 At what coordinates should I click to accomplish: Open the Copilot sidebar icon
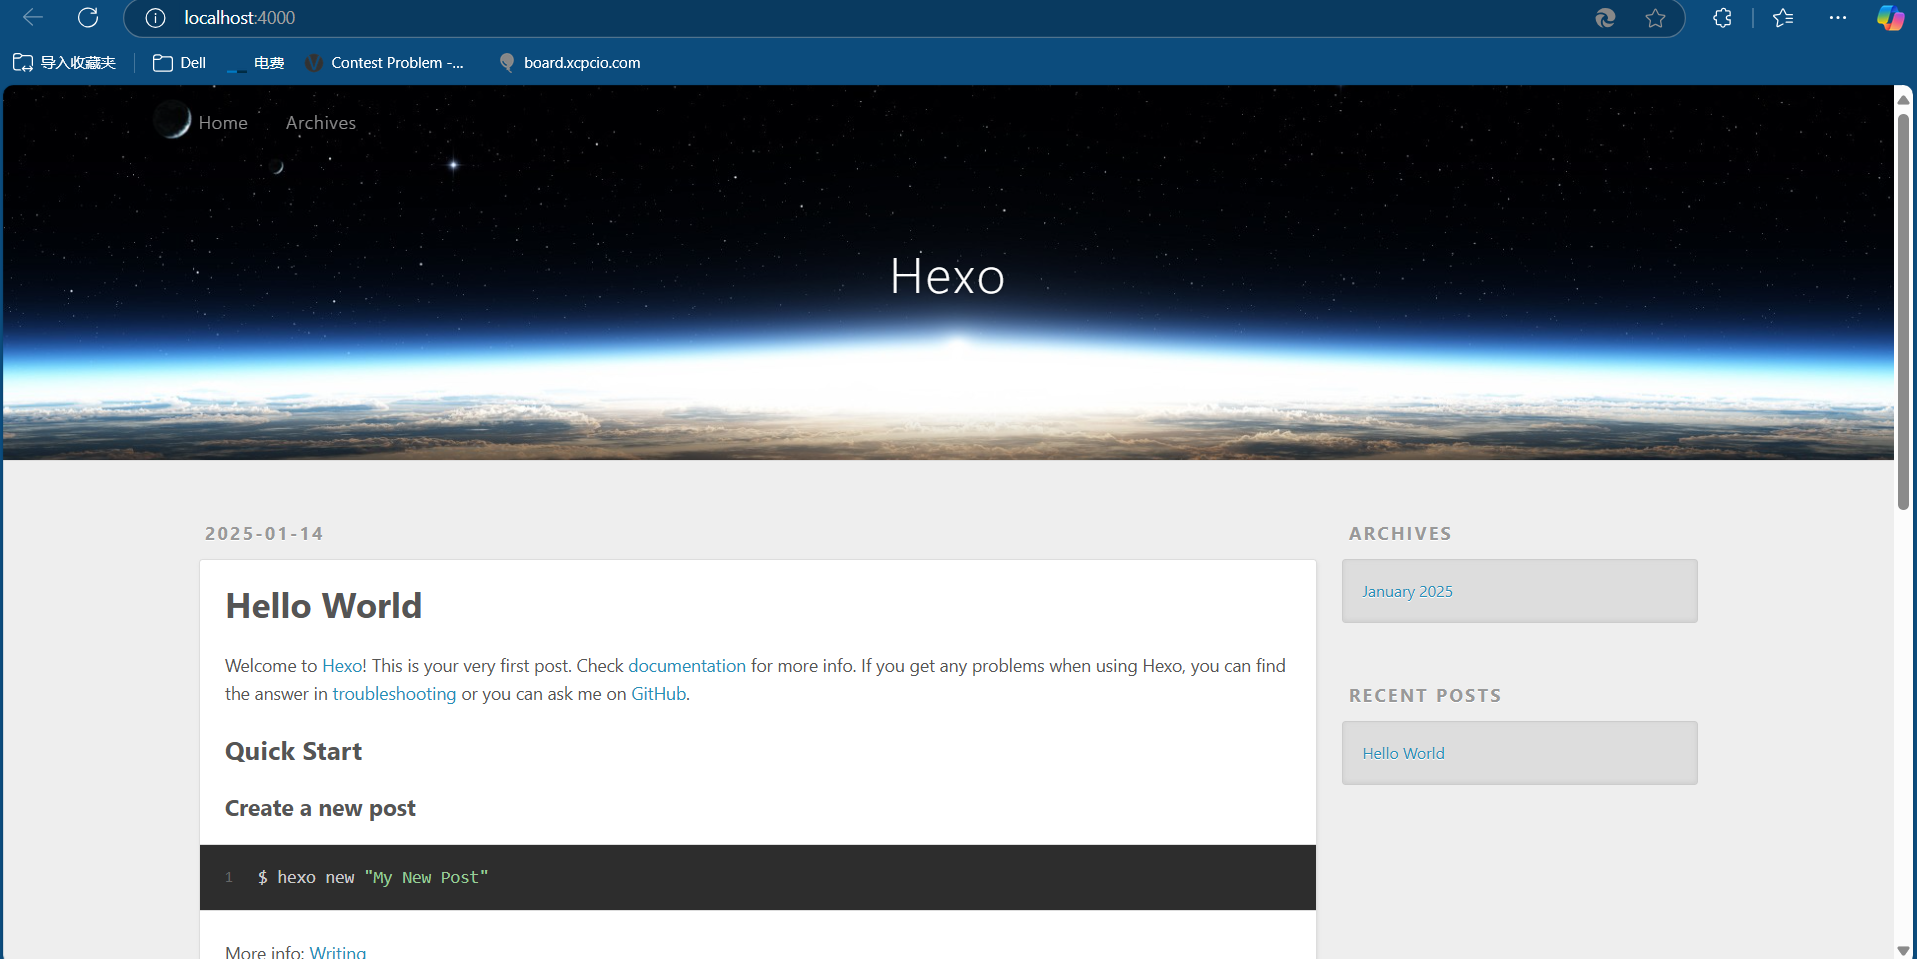(1890, 18)
